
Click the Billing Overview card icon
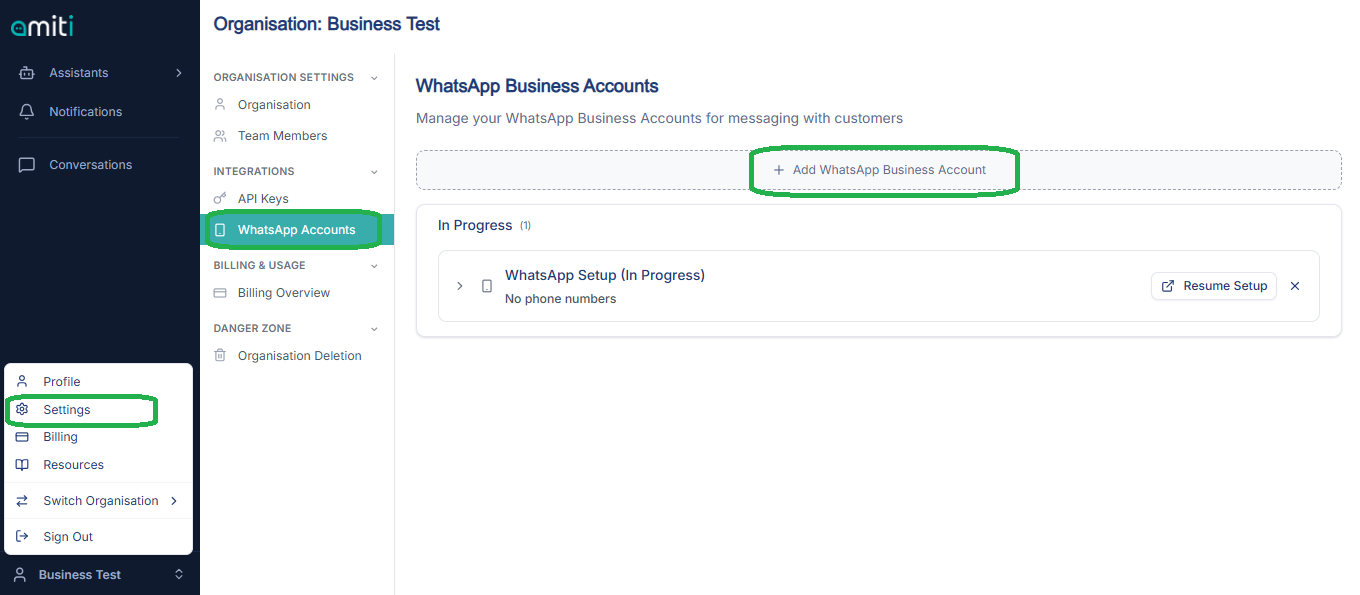tap(220, 293)
